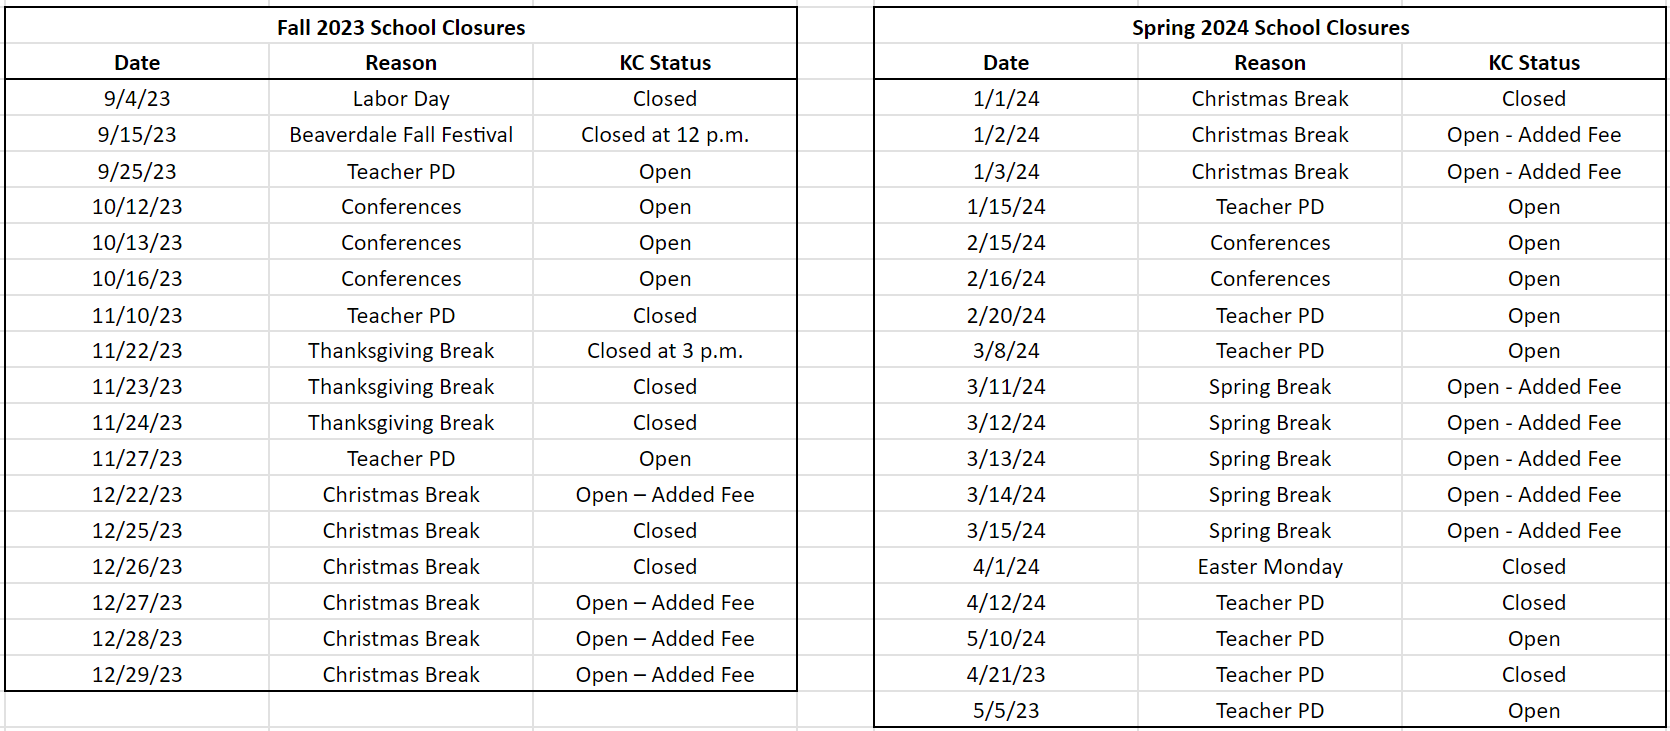
Task: Click the 5/10/24 date cell
Action: coord(1006,638)
